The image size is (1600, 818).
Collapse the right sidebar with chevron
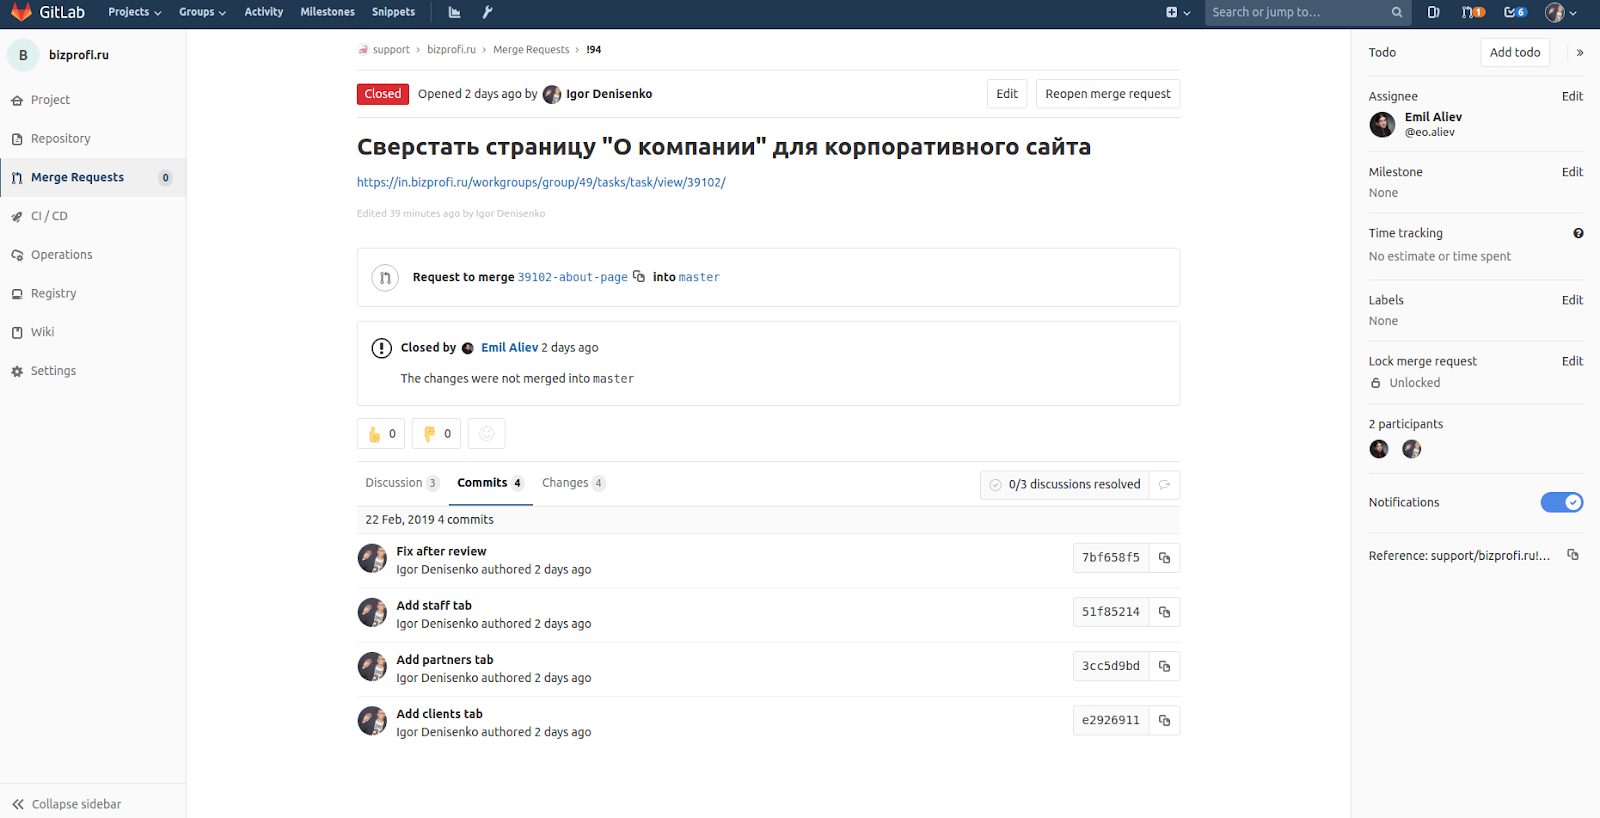[1580, 53]
